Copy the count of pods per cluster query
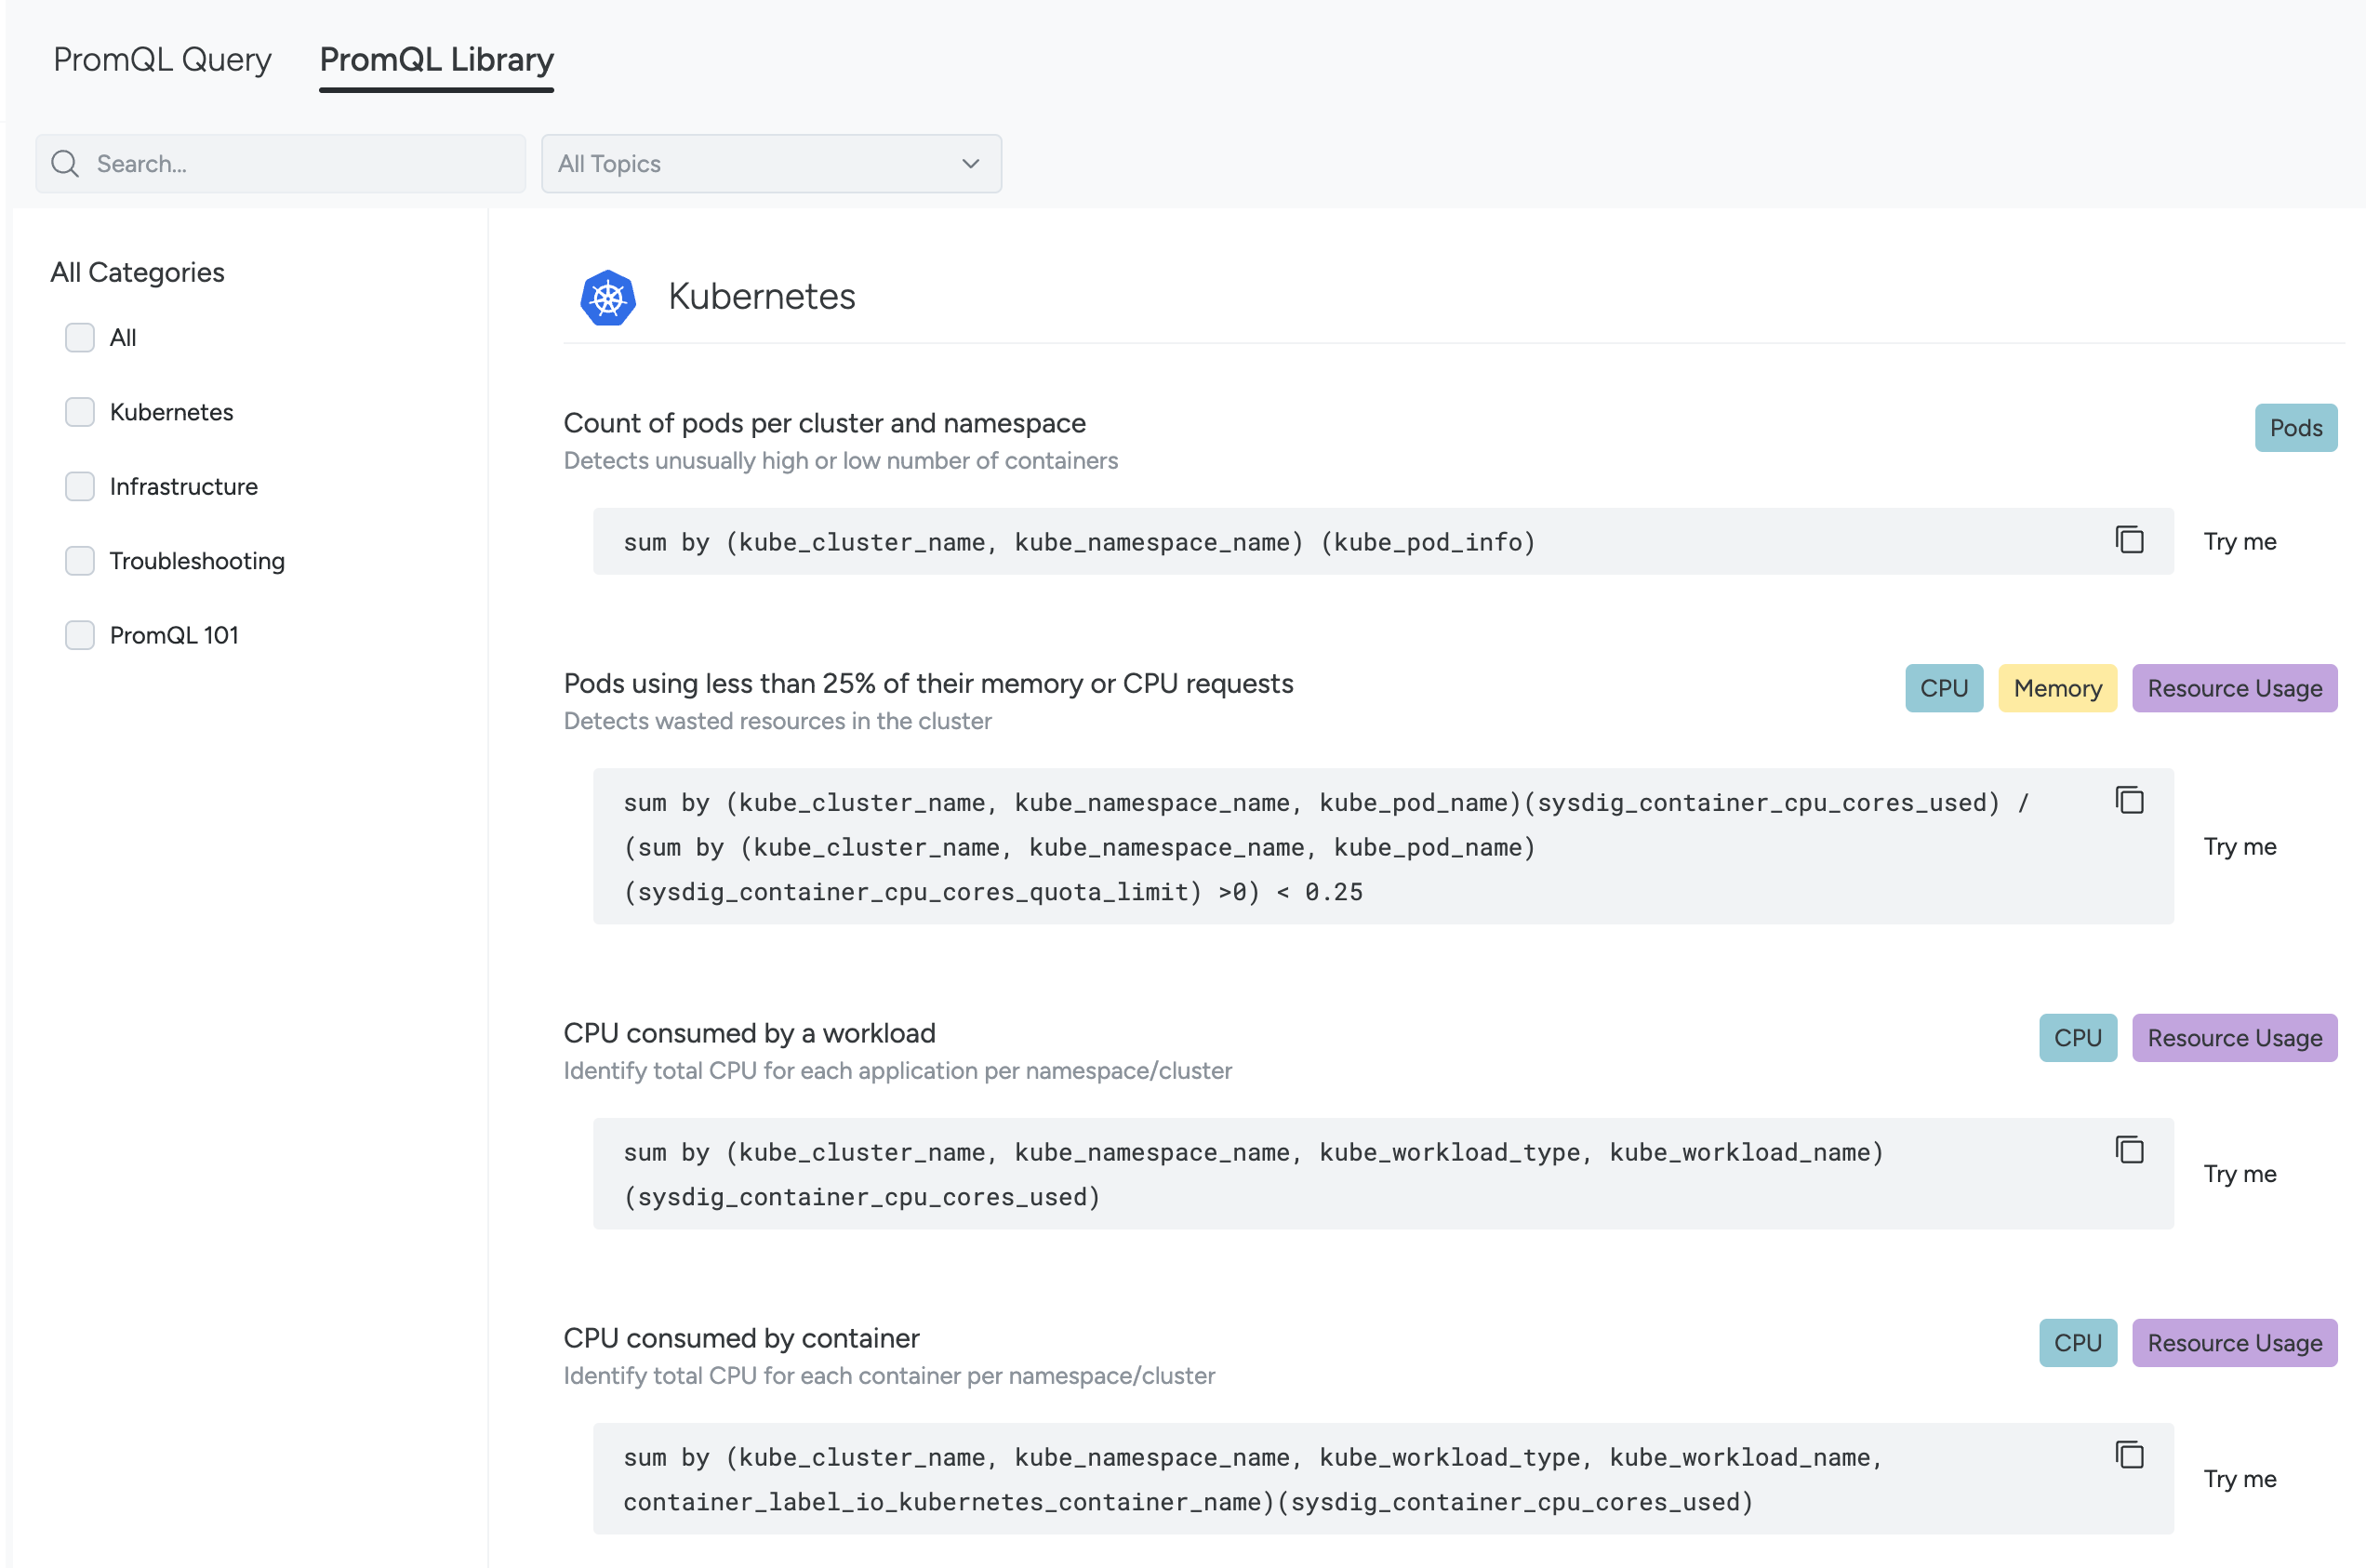The width and height of the screenshot is (2366, 1568). tap(2129, 540)
